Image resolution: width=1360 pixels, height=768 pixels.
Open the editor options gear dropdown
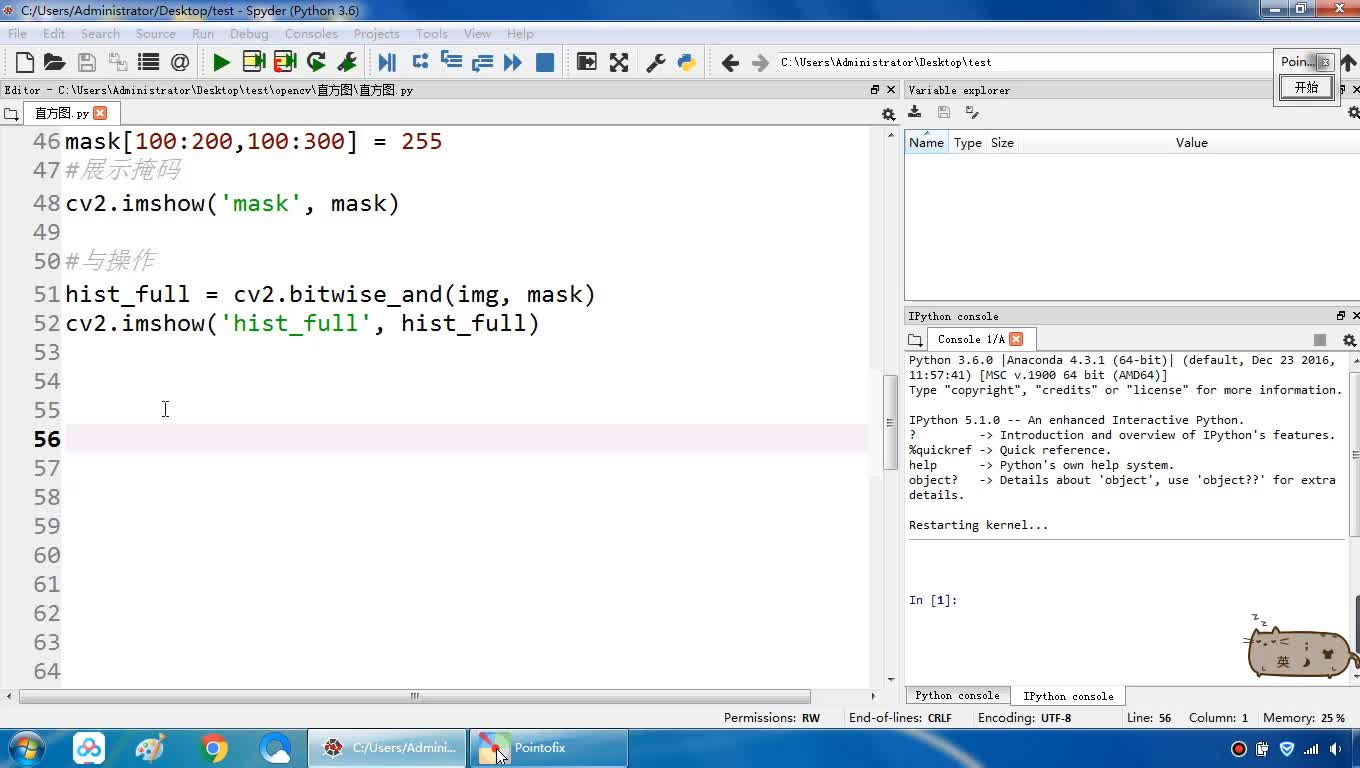[x=888, y=114]
